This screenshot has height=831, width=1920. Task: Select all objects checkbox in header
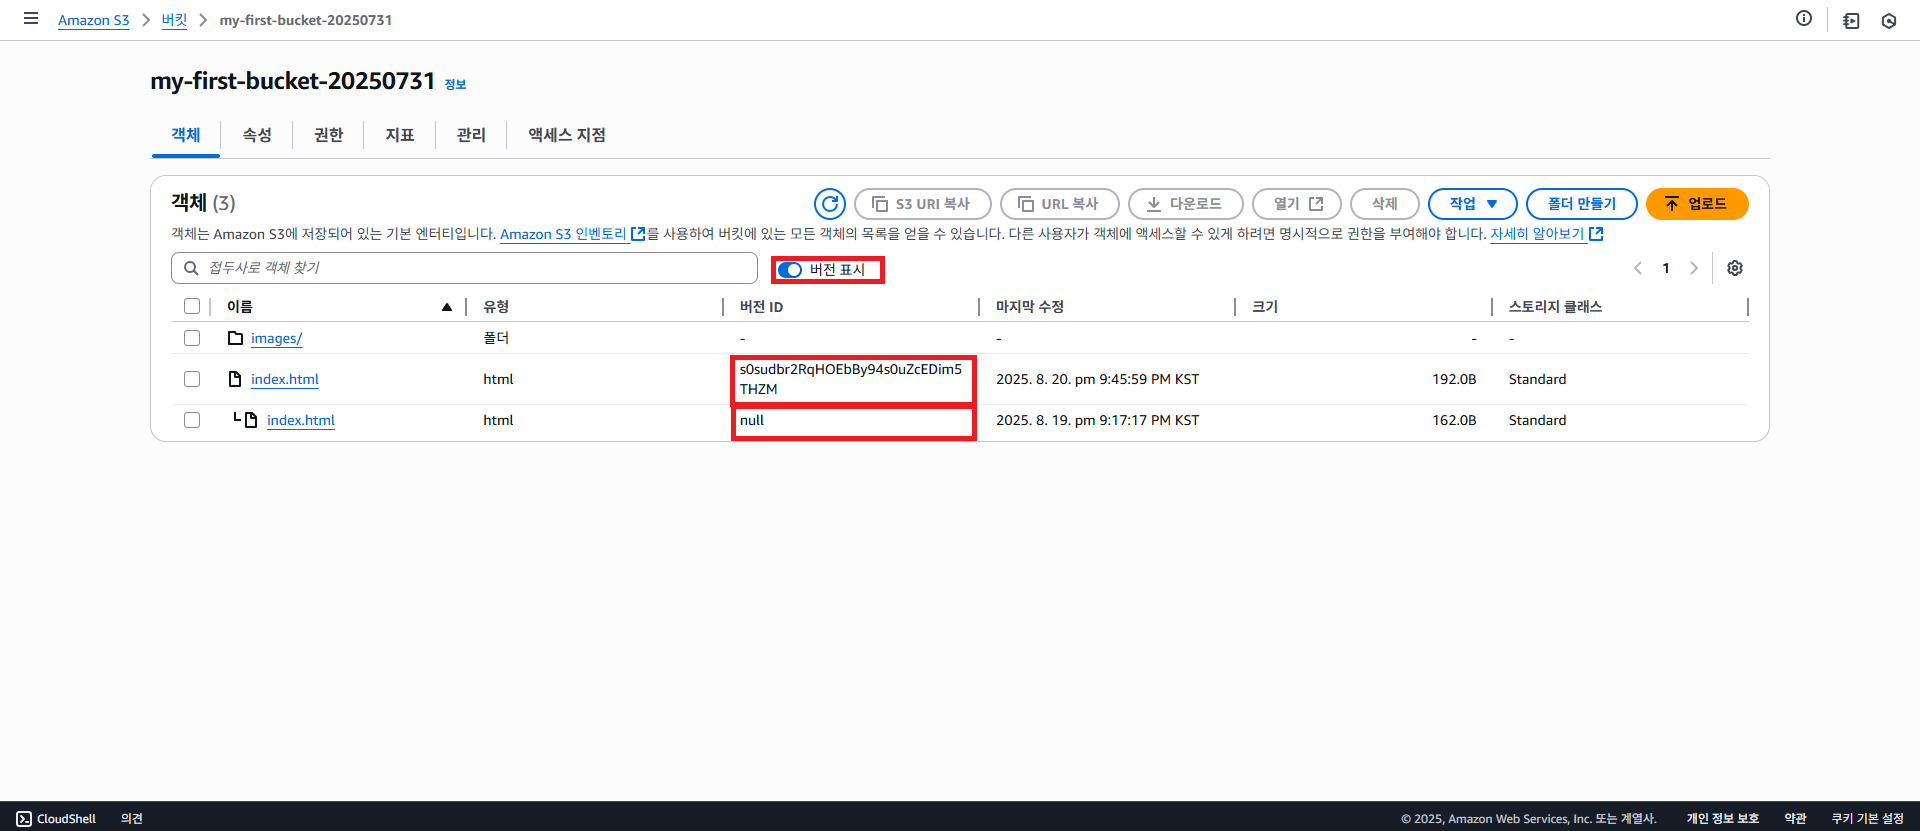click(192, 306)
